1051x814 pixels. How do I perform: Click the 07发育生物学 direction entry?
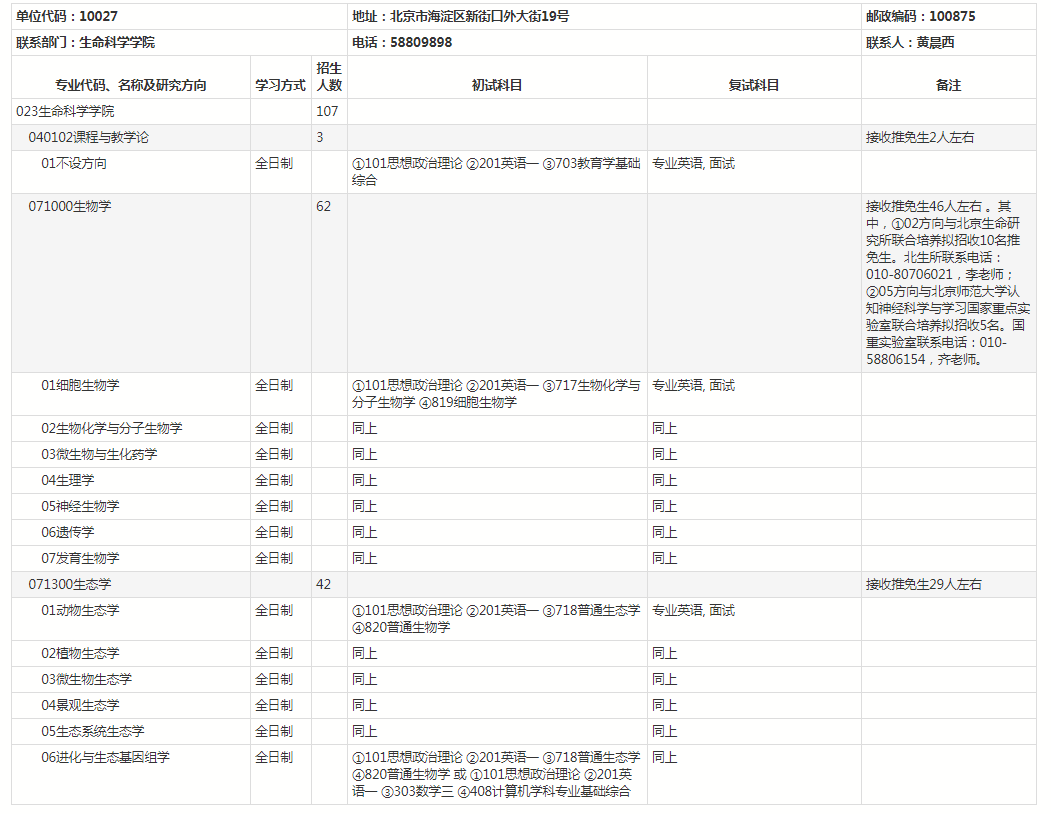point(80,558)
